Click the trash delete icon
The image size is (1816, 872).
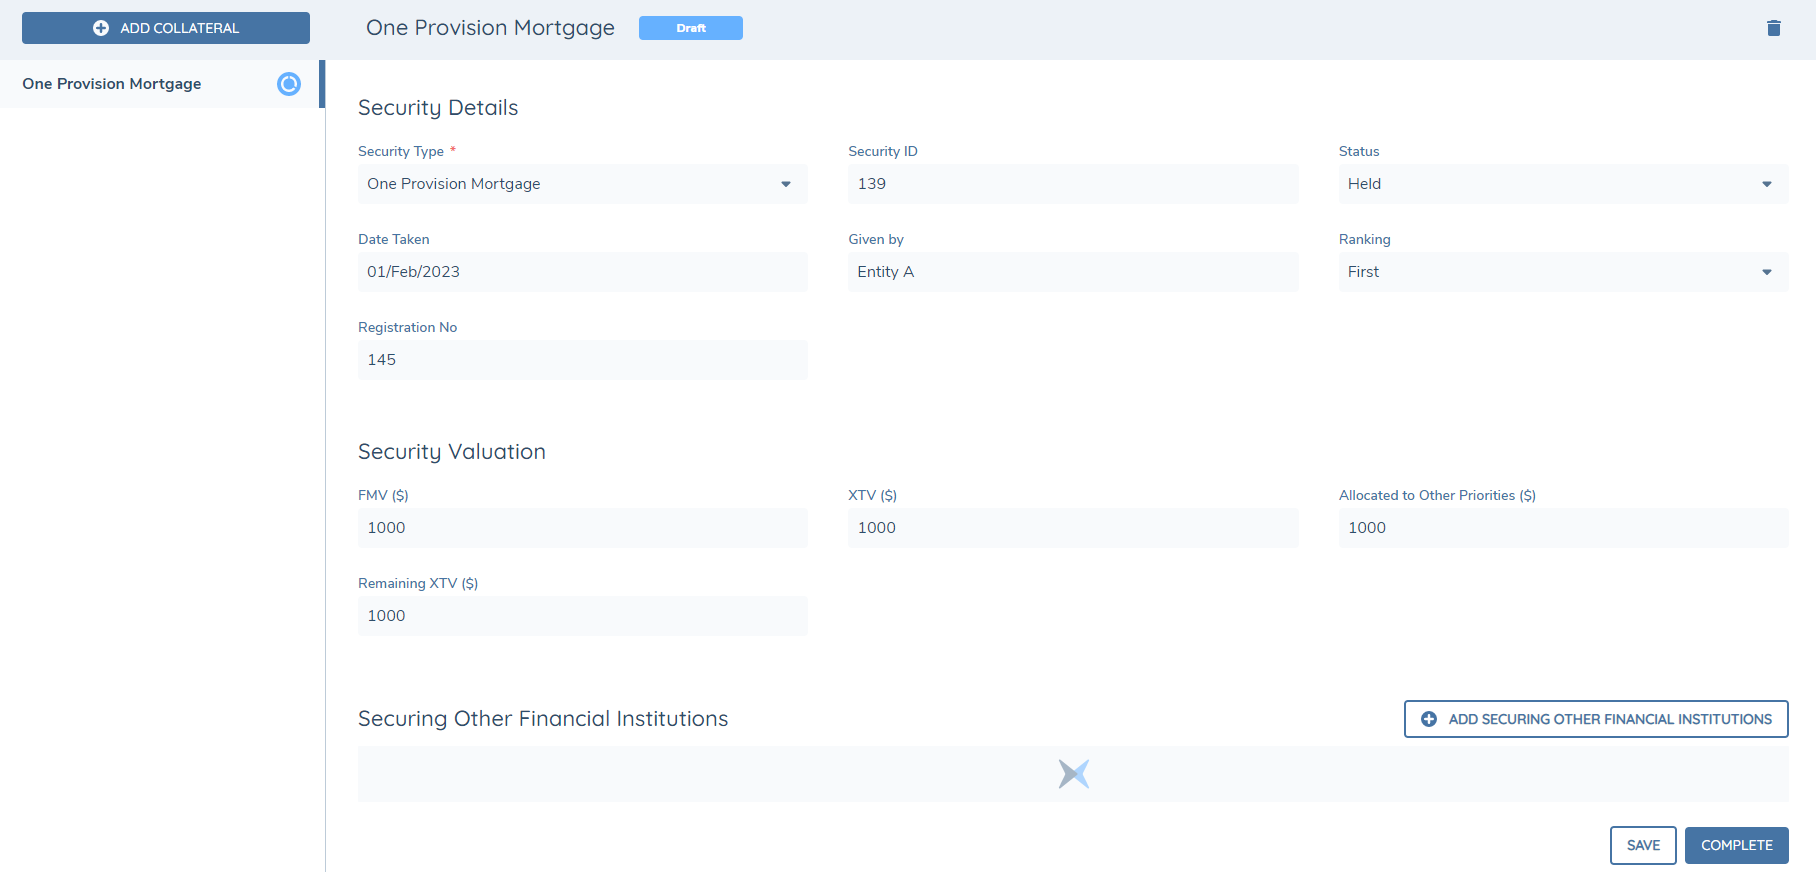click(x=1773, y=28)
